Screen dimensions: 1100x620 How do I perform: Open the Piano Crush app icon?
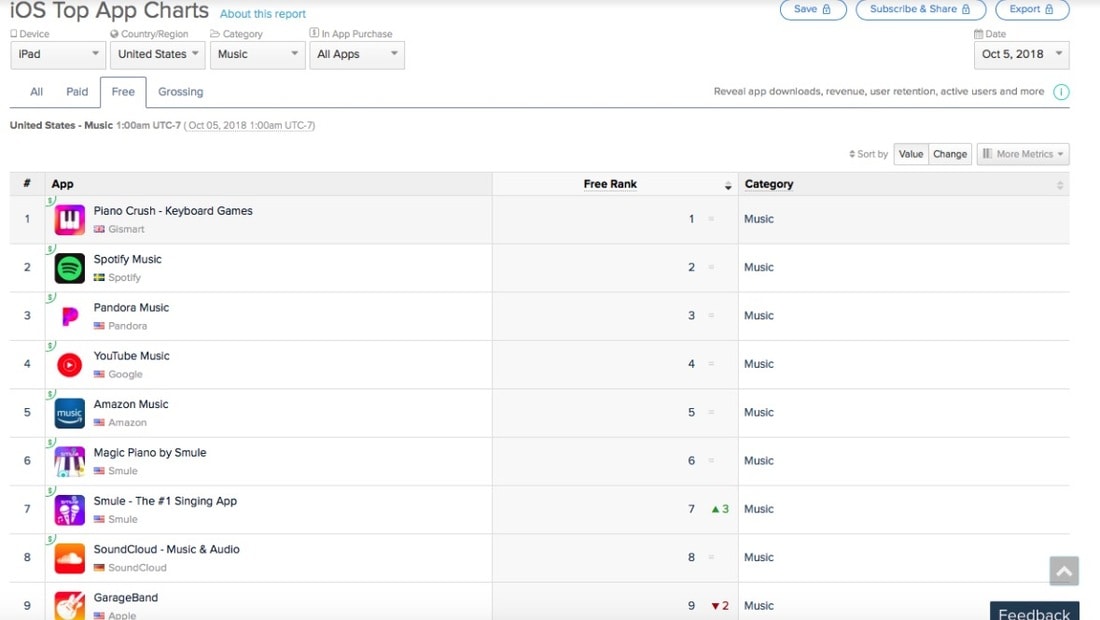(x=69, y=220)
